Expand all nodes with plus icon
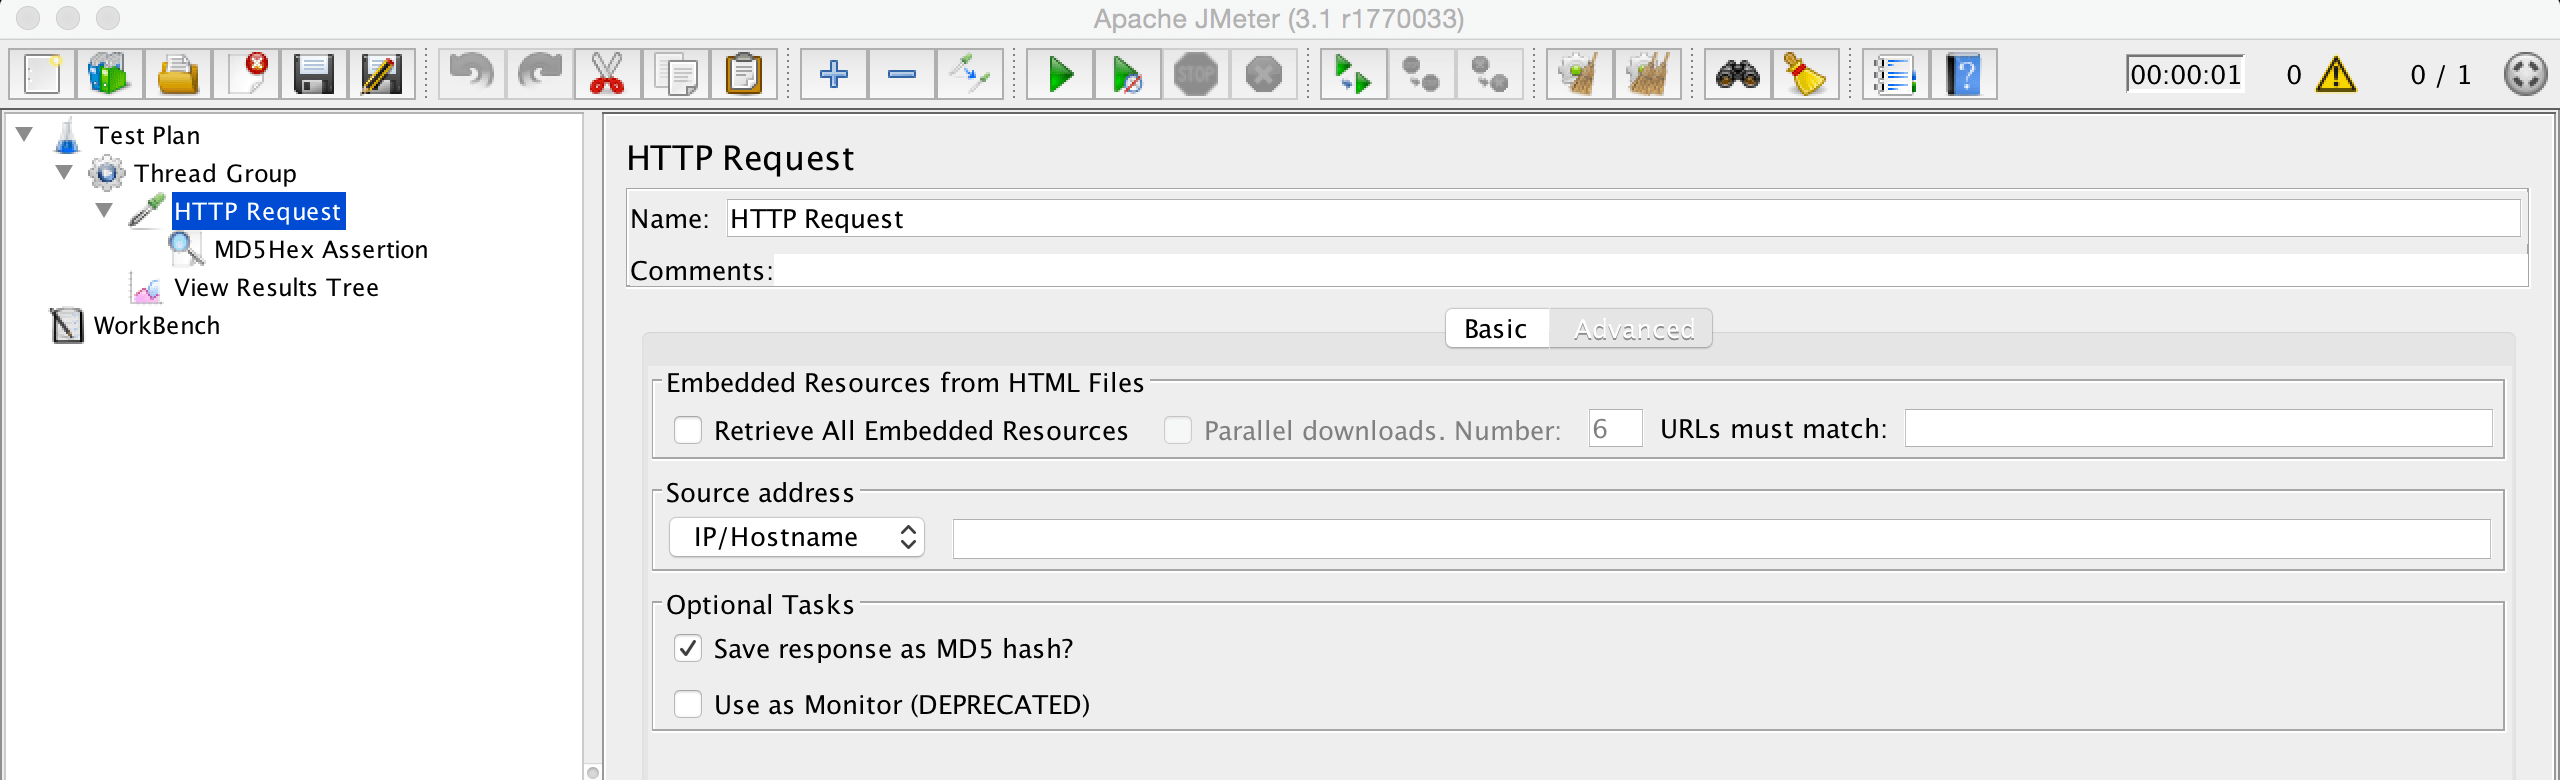 pos(834,75)
